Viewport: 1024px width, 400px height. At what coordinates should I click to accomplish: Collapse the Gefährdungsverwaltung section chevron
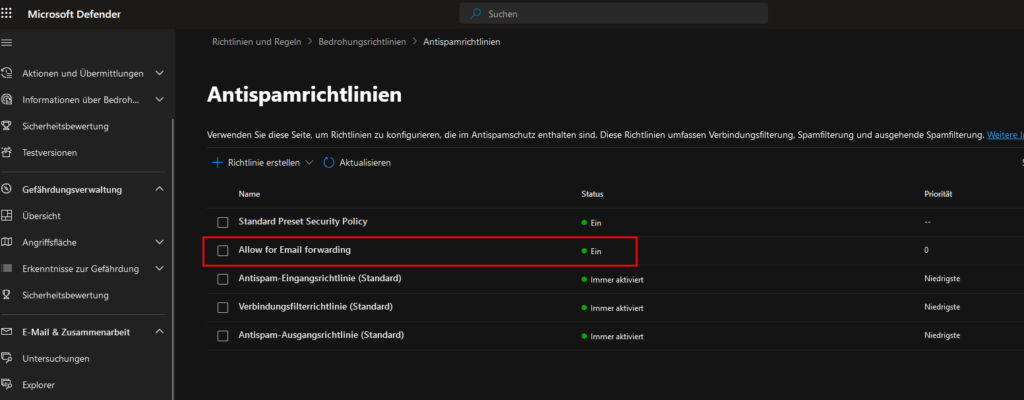pos(160,190)
